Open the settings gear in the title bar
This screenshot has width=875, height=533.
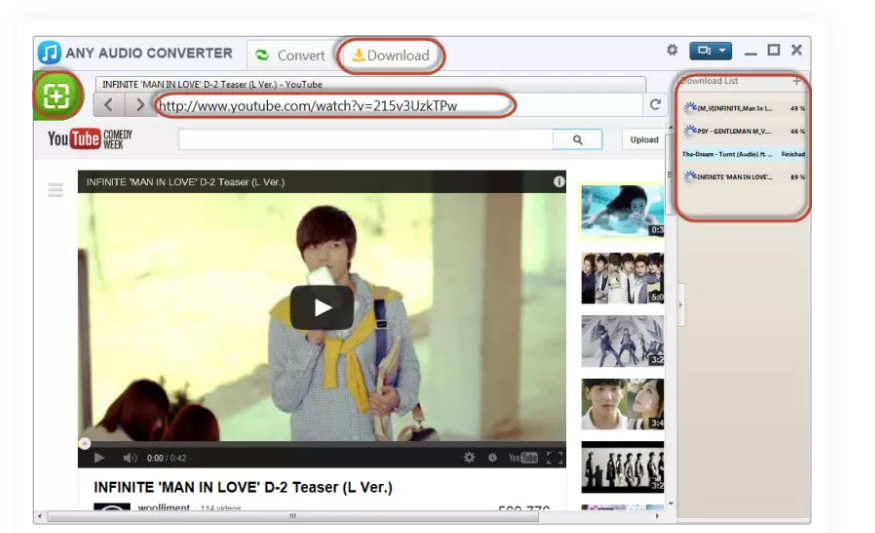pos(672,50)
